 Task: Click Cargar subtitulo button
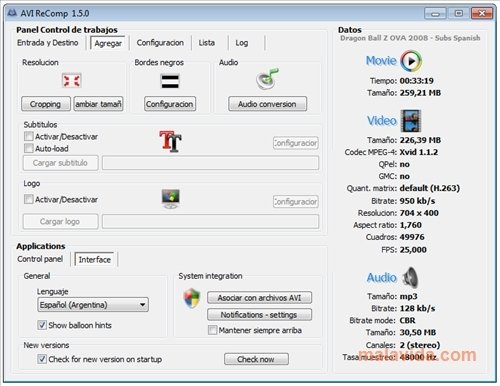[60, 163]
